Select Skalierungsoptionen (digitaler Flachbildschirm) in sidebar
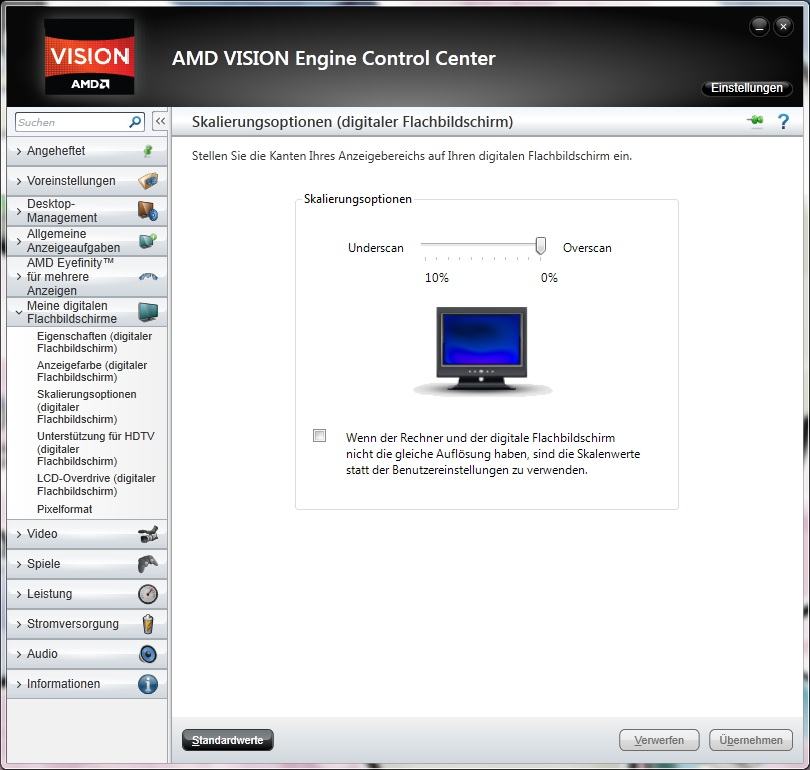The image size is (810, 770). pos(87,406)
